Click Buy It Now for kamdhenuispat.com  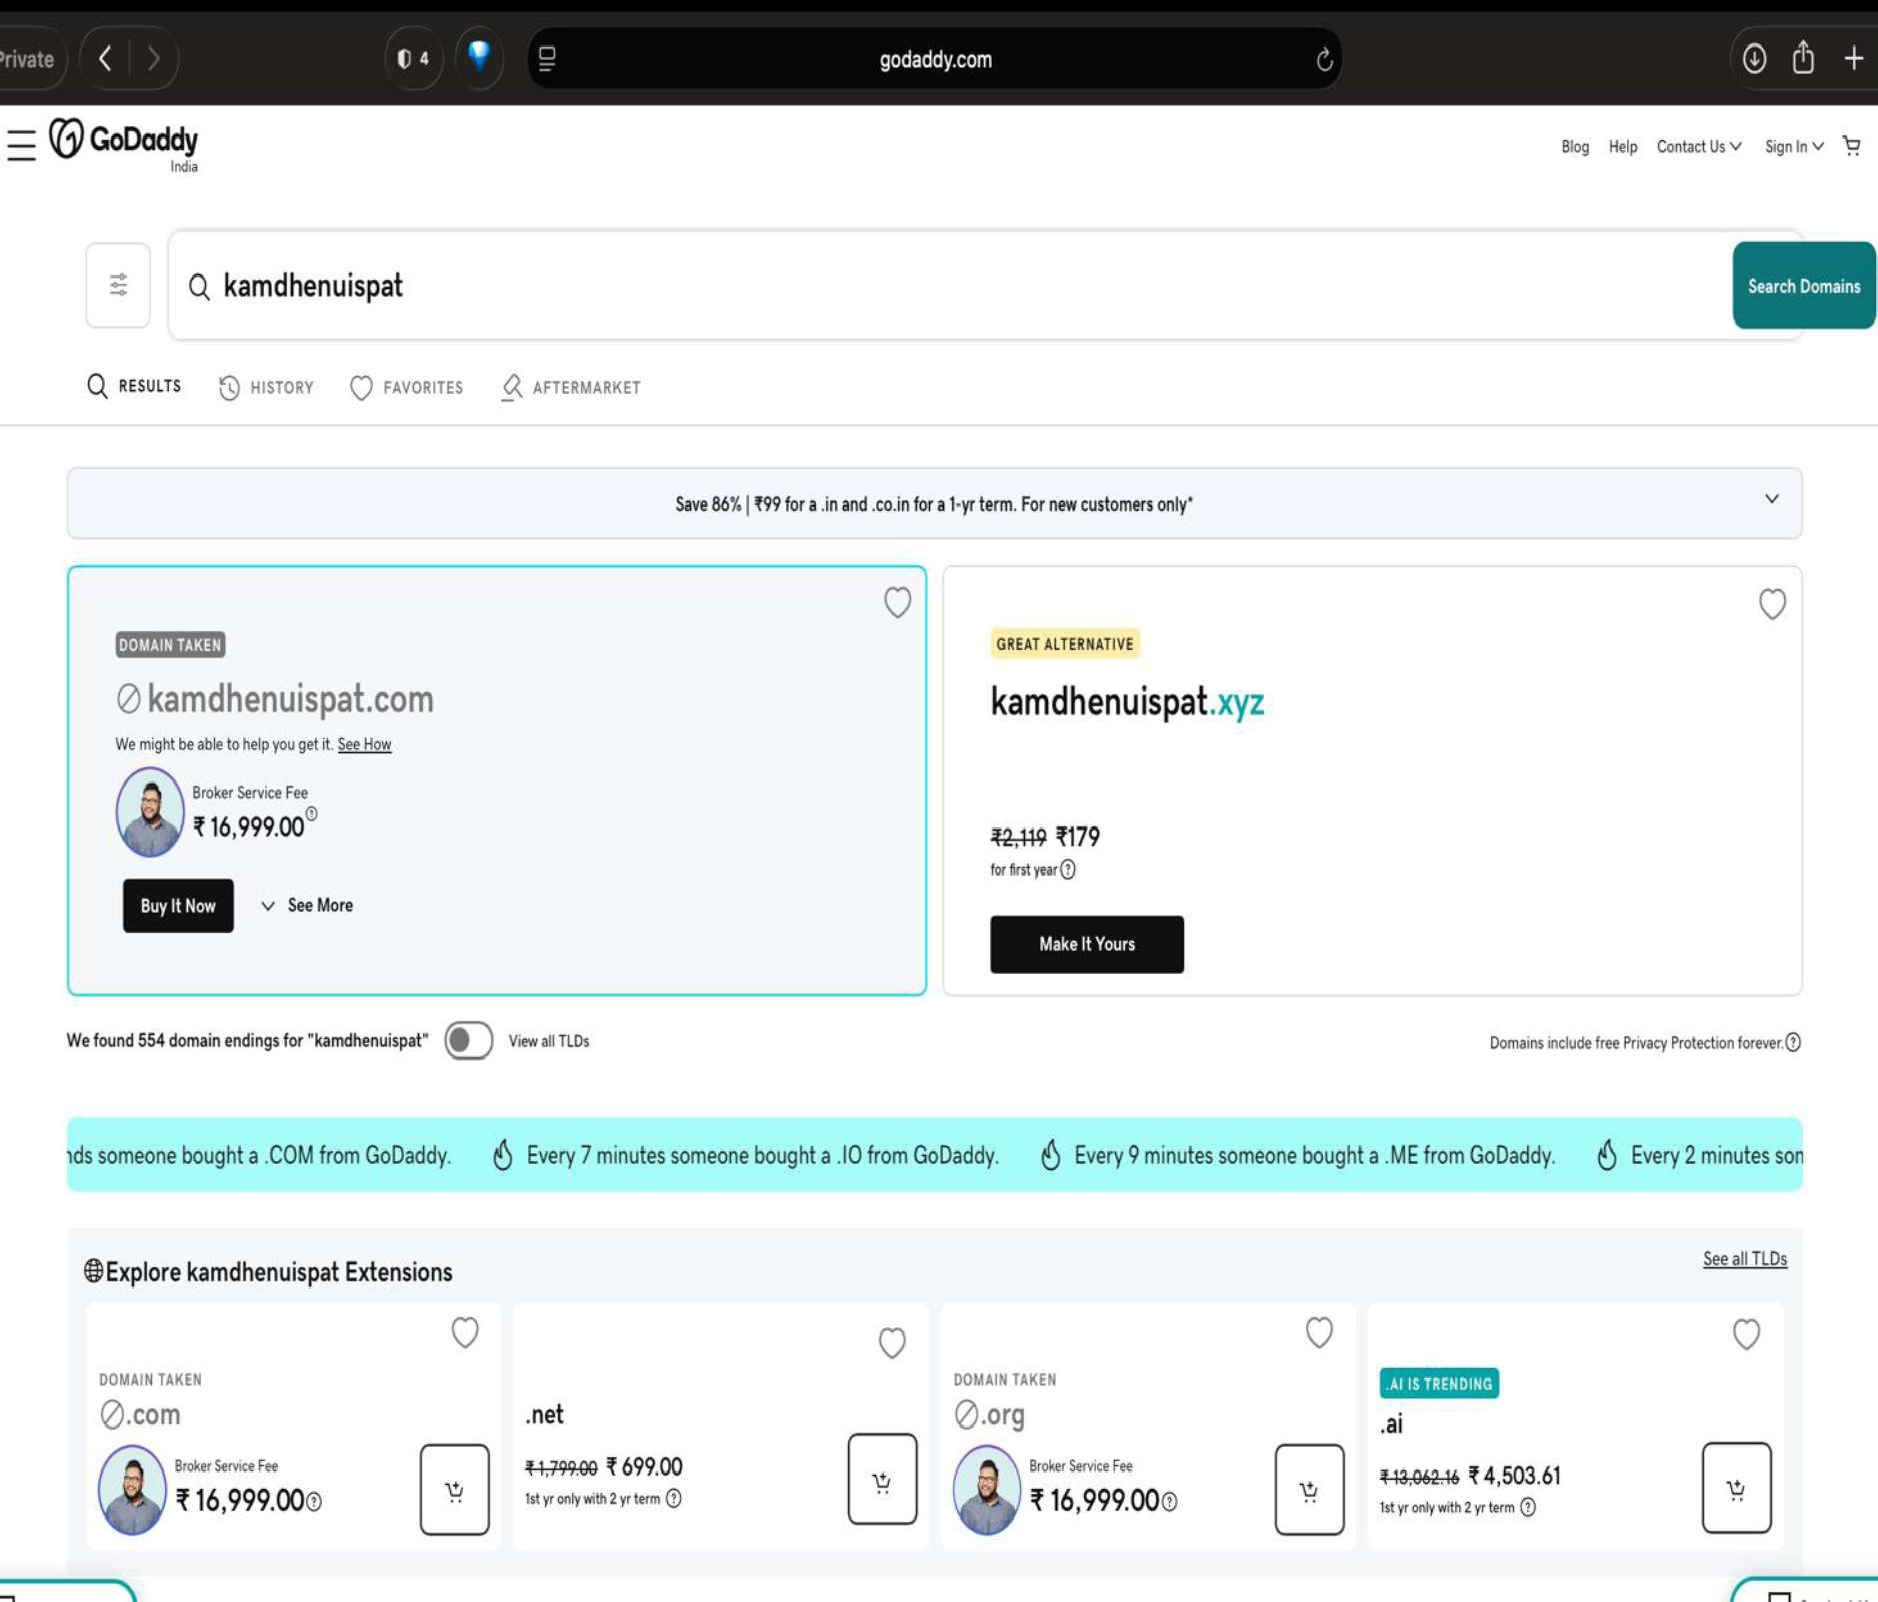pos(178,906)
